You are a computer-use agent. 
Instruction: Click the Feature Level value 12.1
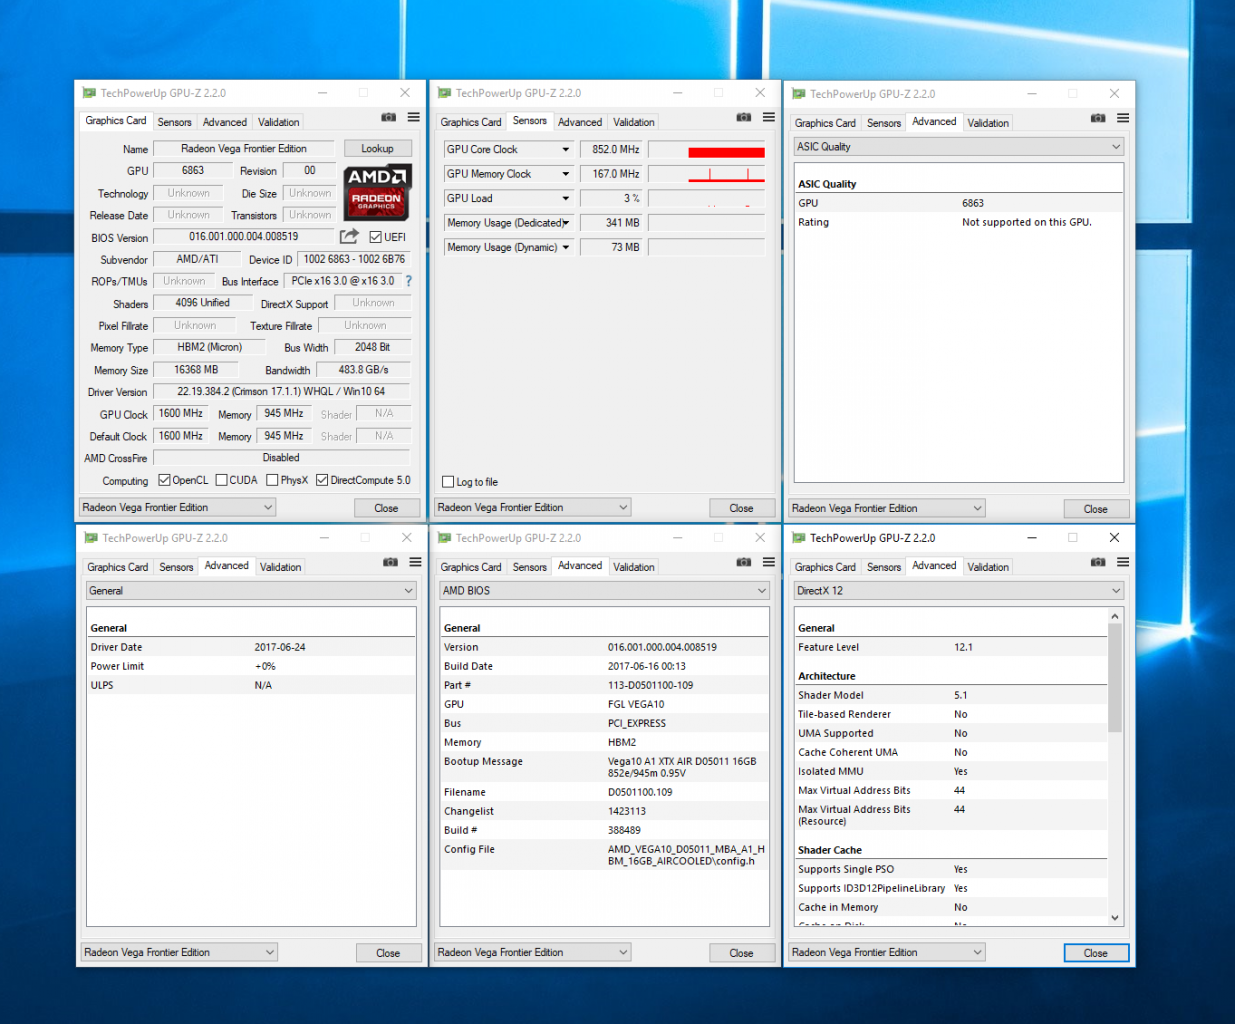[963, 647]
